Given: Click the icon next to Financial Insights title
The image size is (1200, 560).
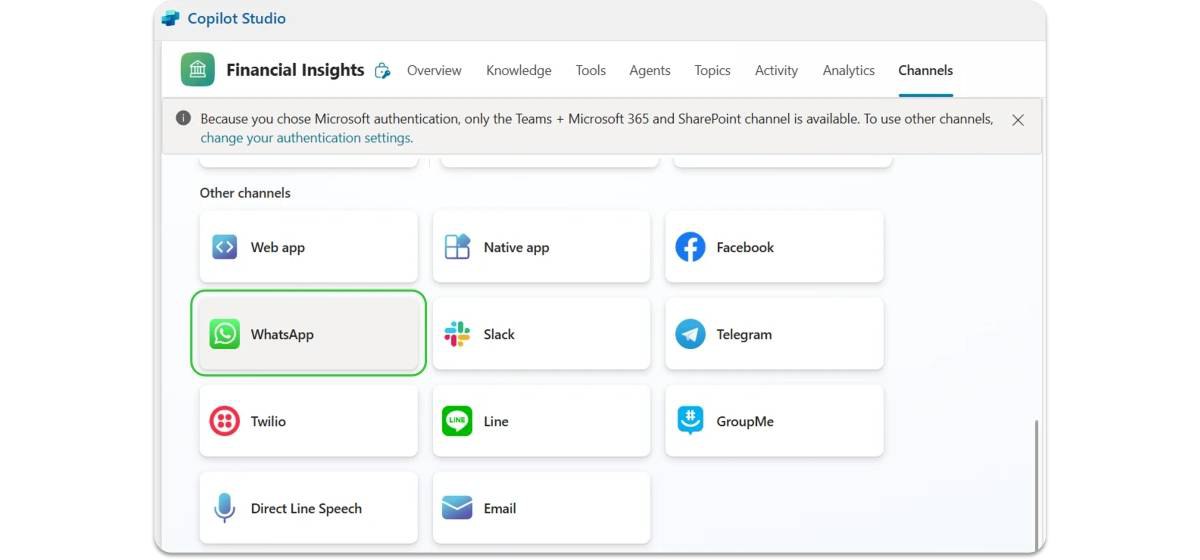Looking at the screenshot, I should click(382, 71).
